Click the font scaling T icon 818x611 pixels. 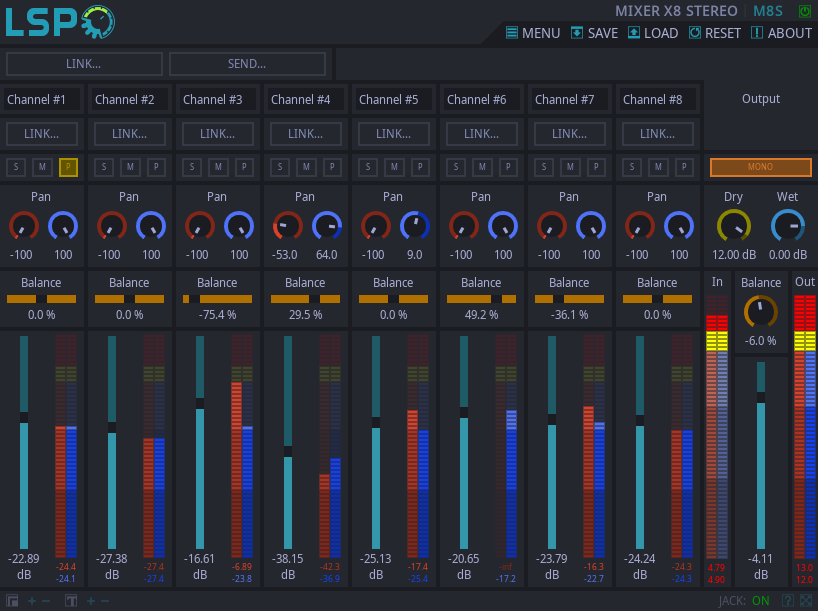click(x=71, y=601)
